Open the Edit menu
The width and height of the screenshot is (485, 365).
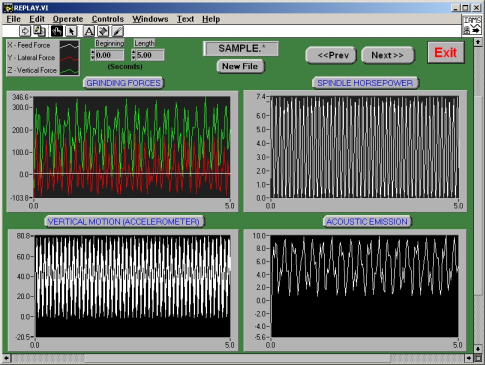pos(37,19)
